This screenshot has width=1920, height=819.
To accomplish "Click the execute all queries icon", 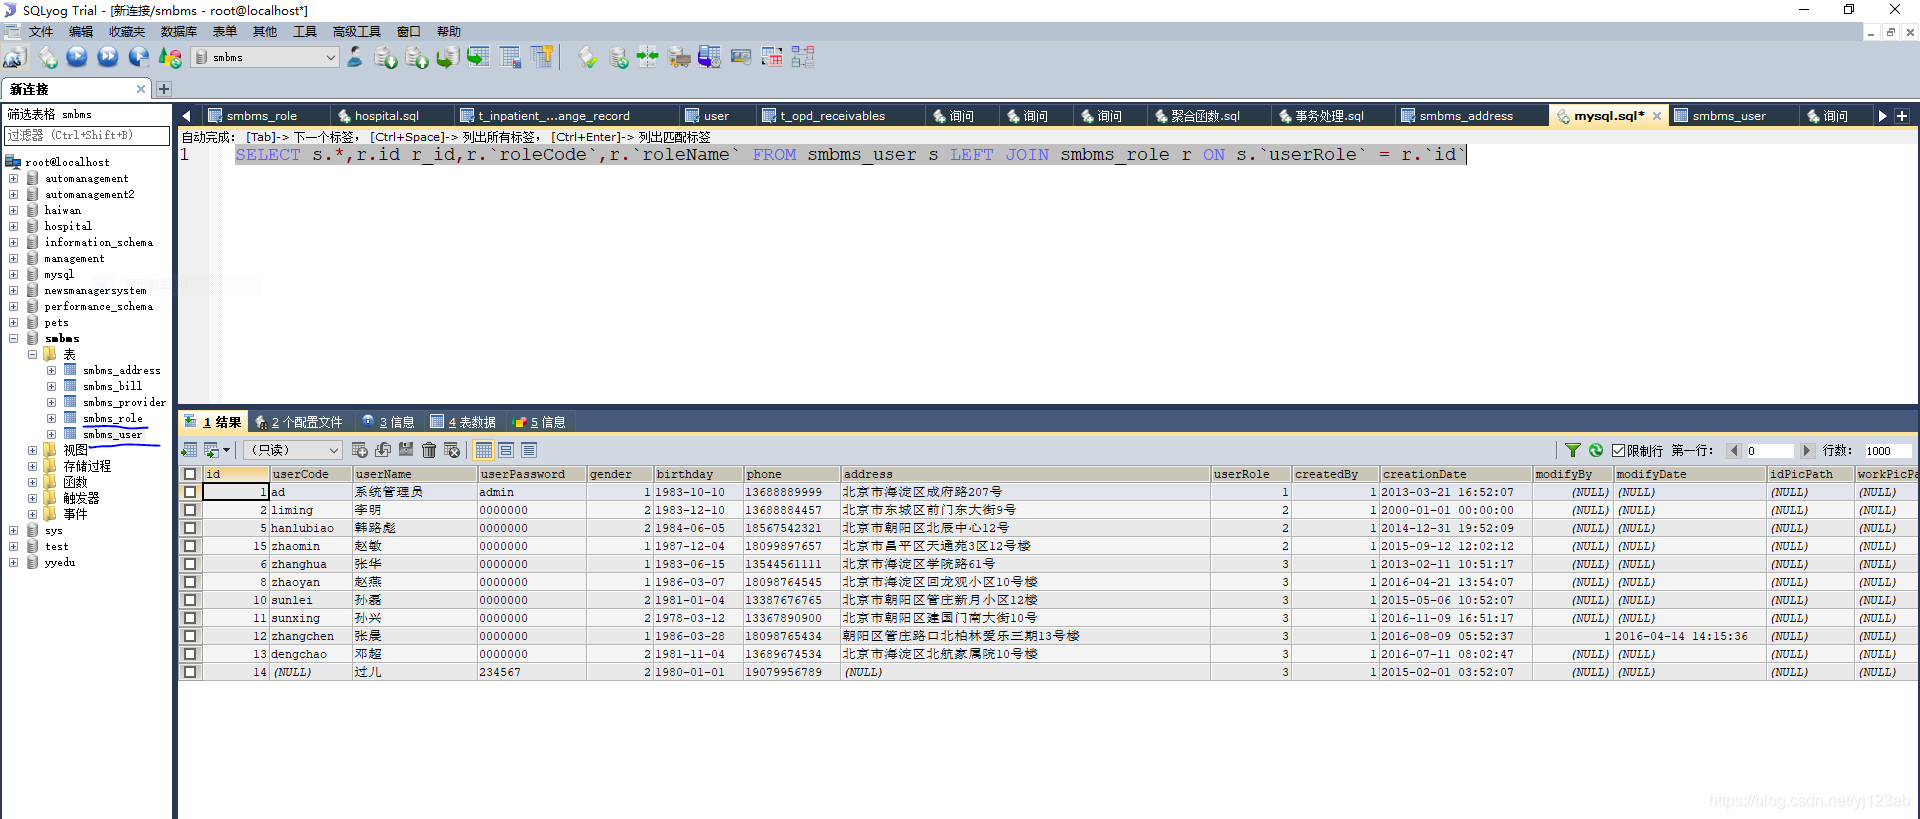I will (108, 57).
